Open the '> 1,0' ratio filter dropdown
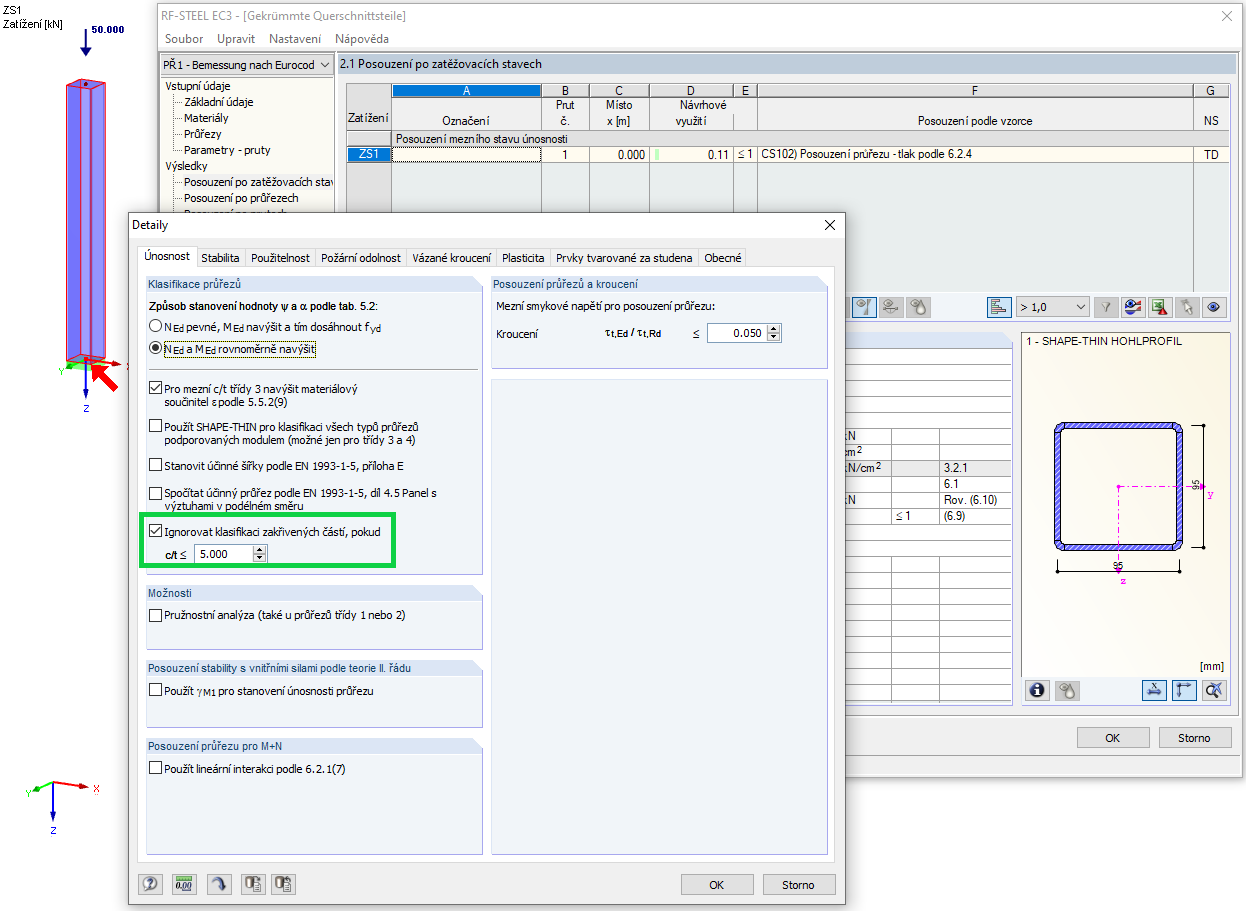The image size is (1246, 911). [x=1052, y=307]
